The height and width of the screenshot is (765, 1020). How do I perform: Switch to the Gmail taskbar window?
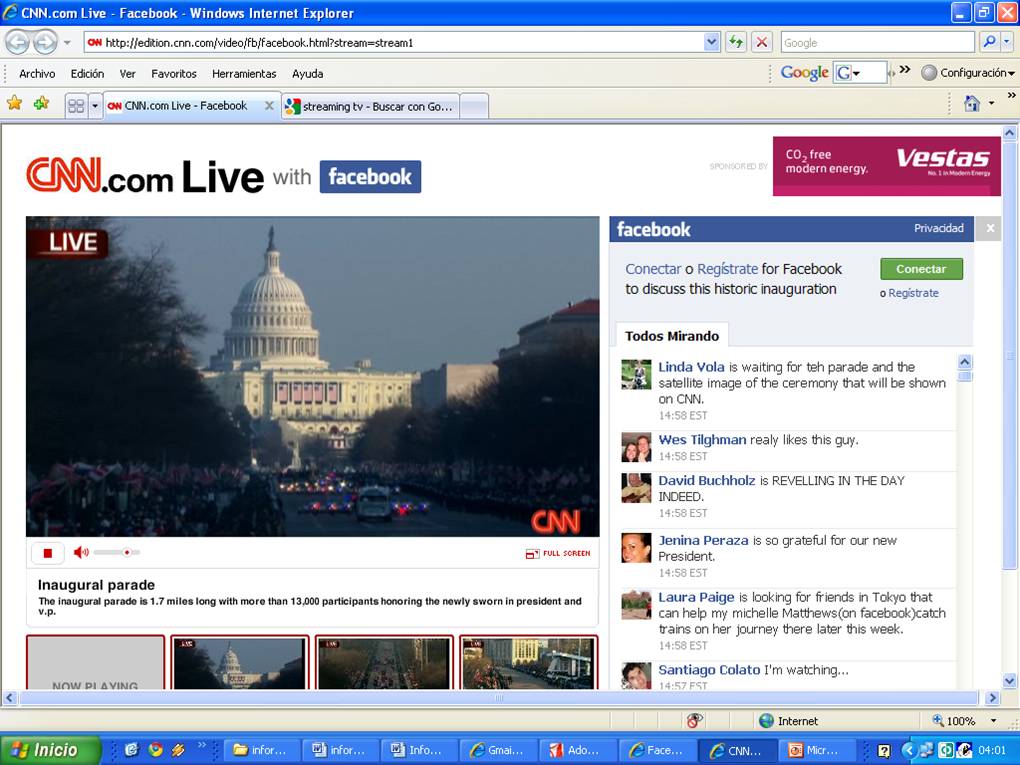click(499, 750)
